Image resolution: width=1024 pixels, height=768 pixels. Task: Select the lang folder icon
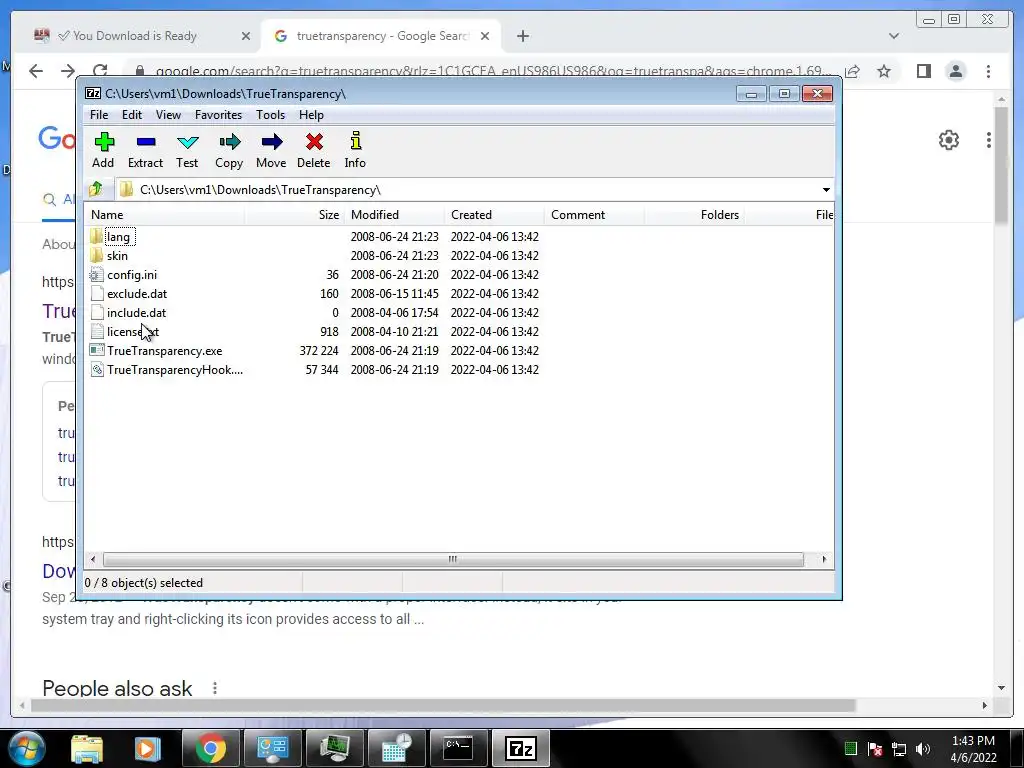(x=97, y=236)
